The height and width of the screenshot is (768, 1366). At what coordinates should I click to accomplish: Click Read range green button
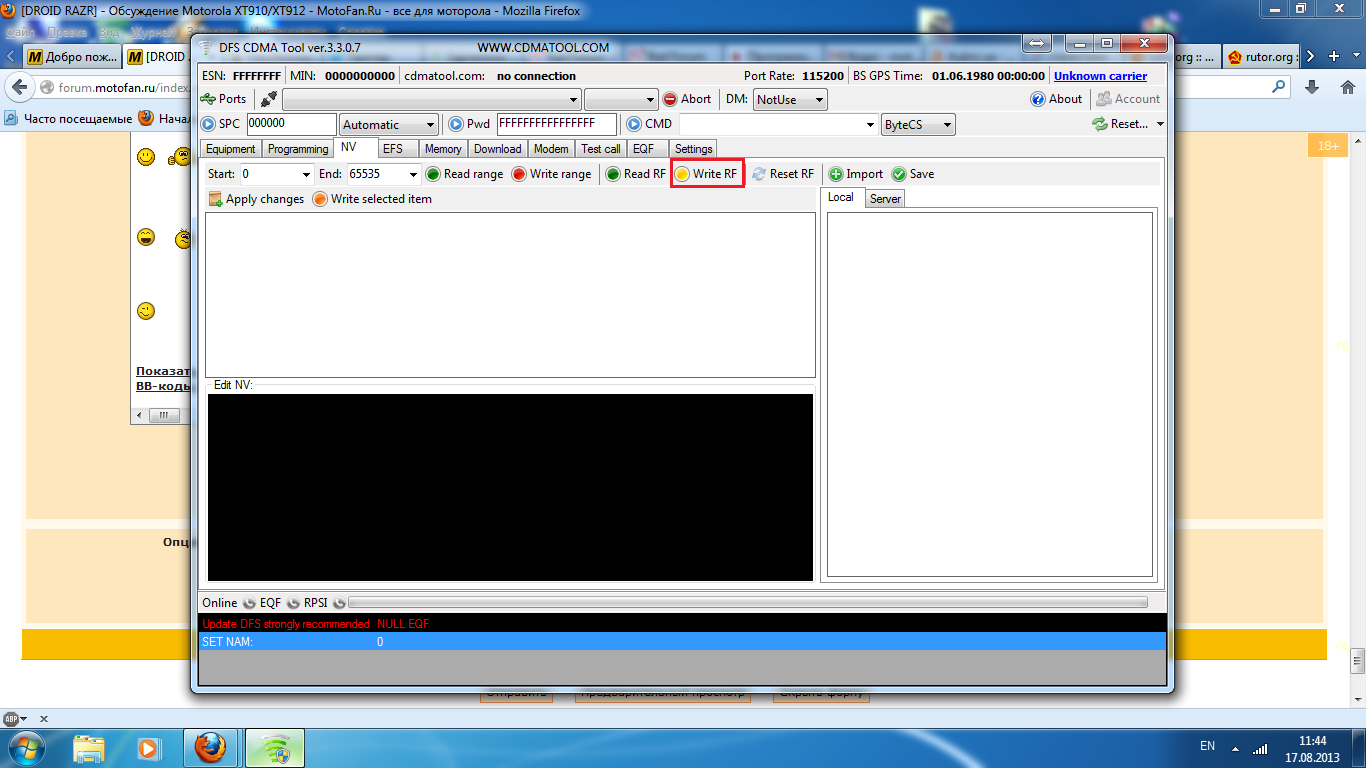(465, 174)
